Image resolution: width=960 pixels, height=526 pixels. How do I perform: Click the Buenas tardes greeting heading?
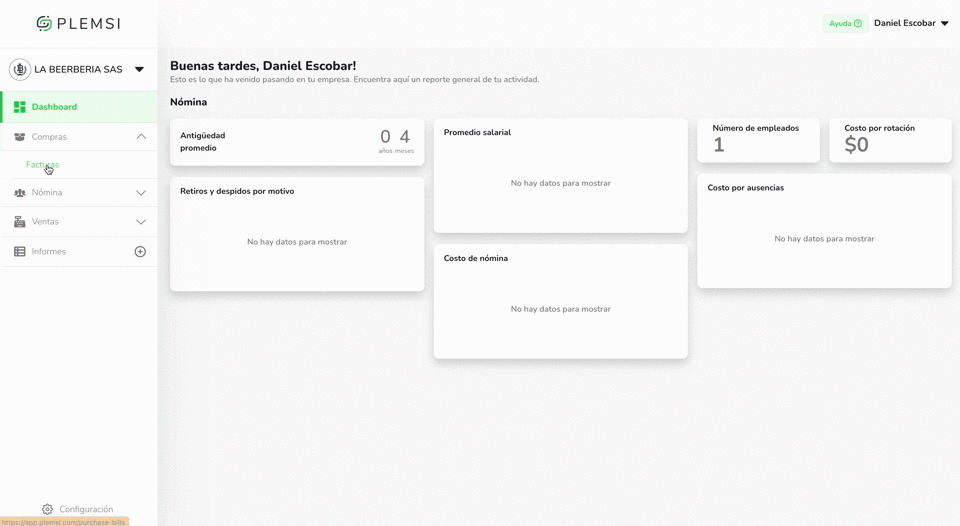coord(263,66)
